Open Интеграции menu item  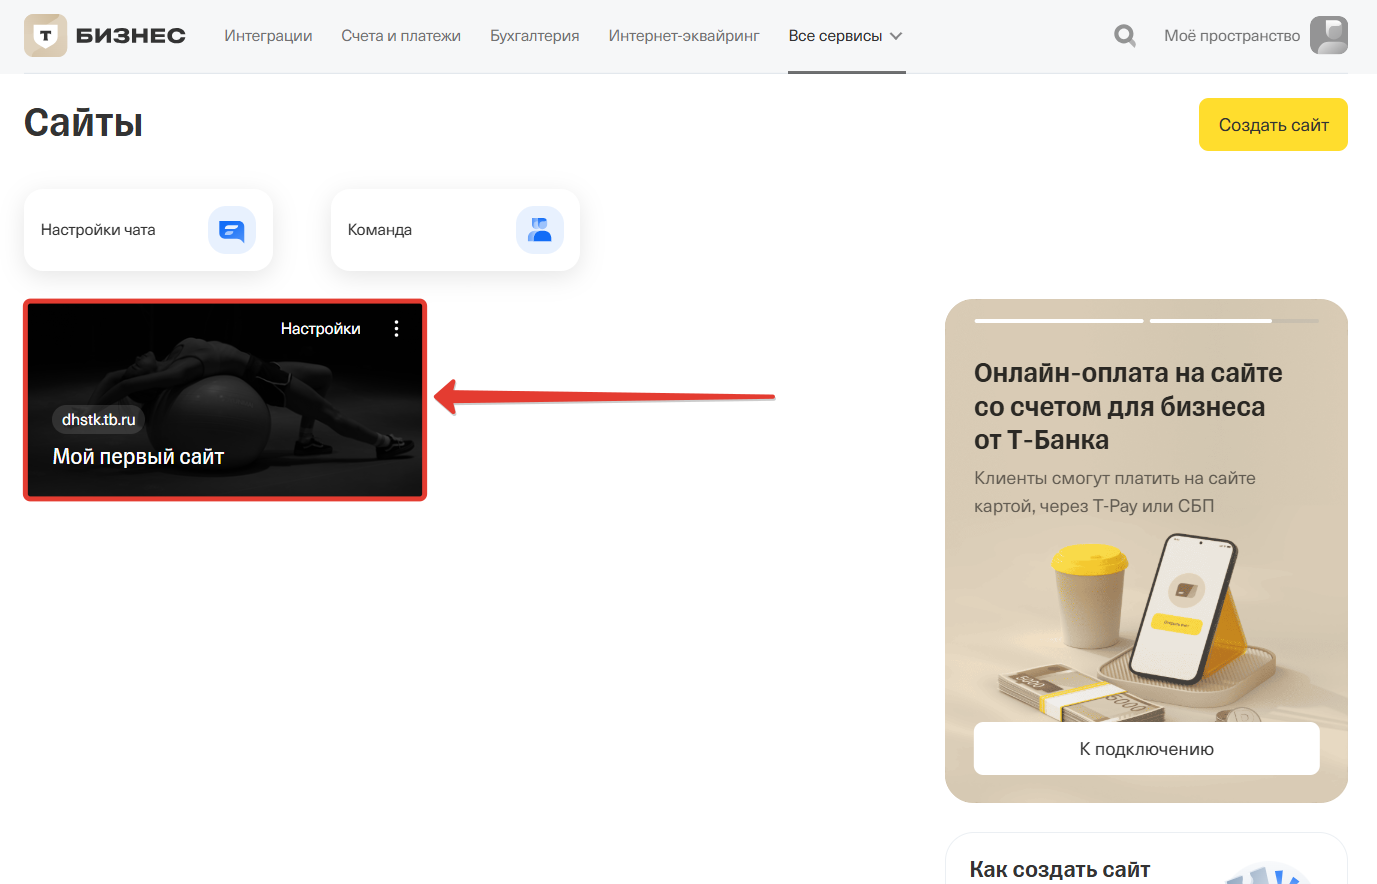268,36
